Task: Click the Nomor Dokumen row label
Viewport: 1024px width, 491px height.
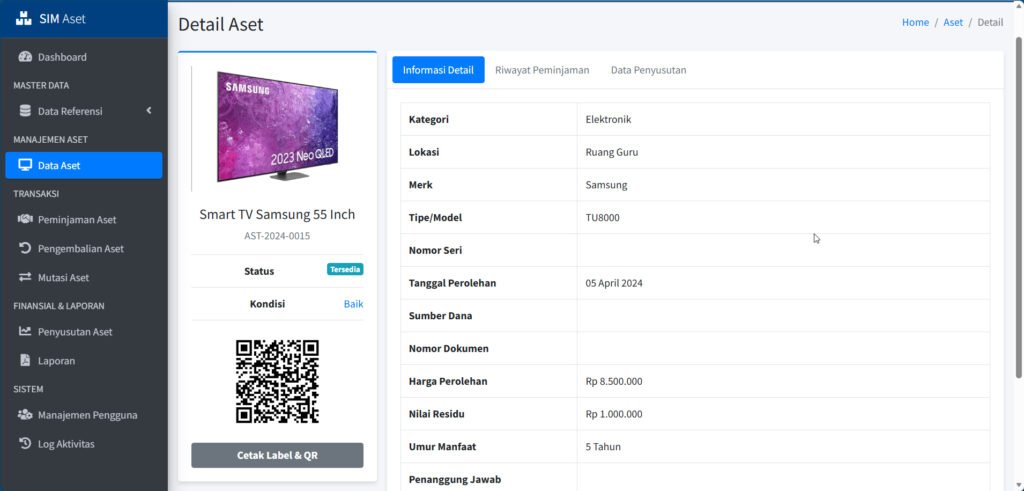Action: point(449,348)
